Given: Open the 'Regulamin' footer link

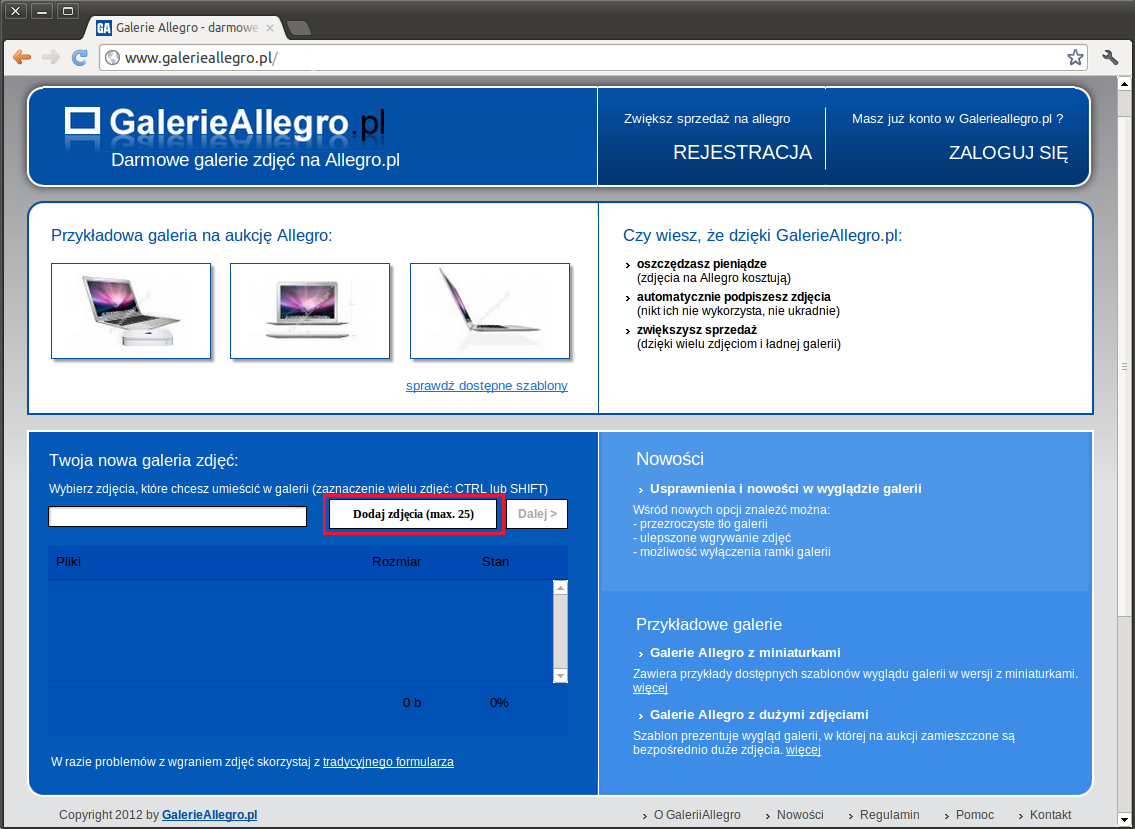Looking at the screenshot, I should 890,815.
